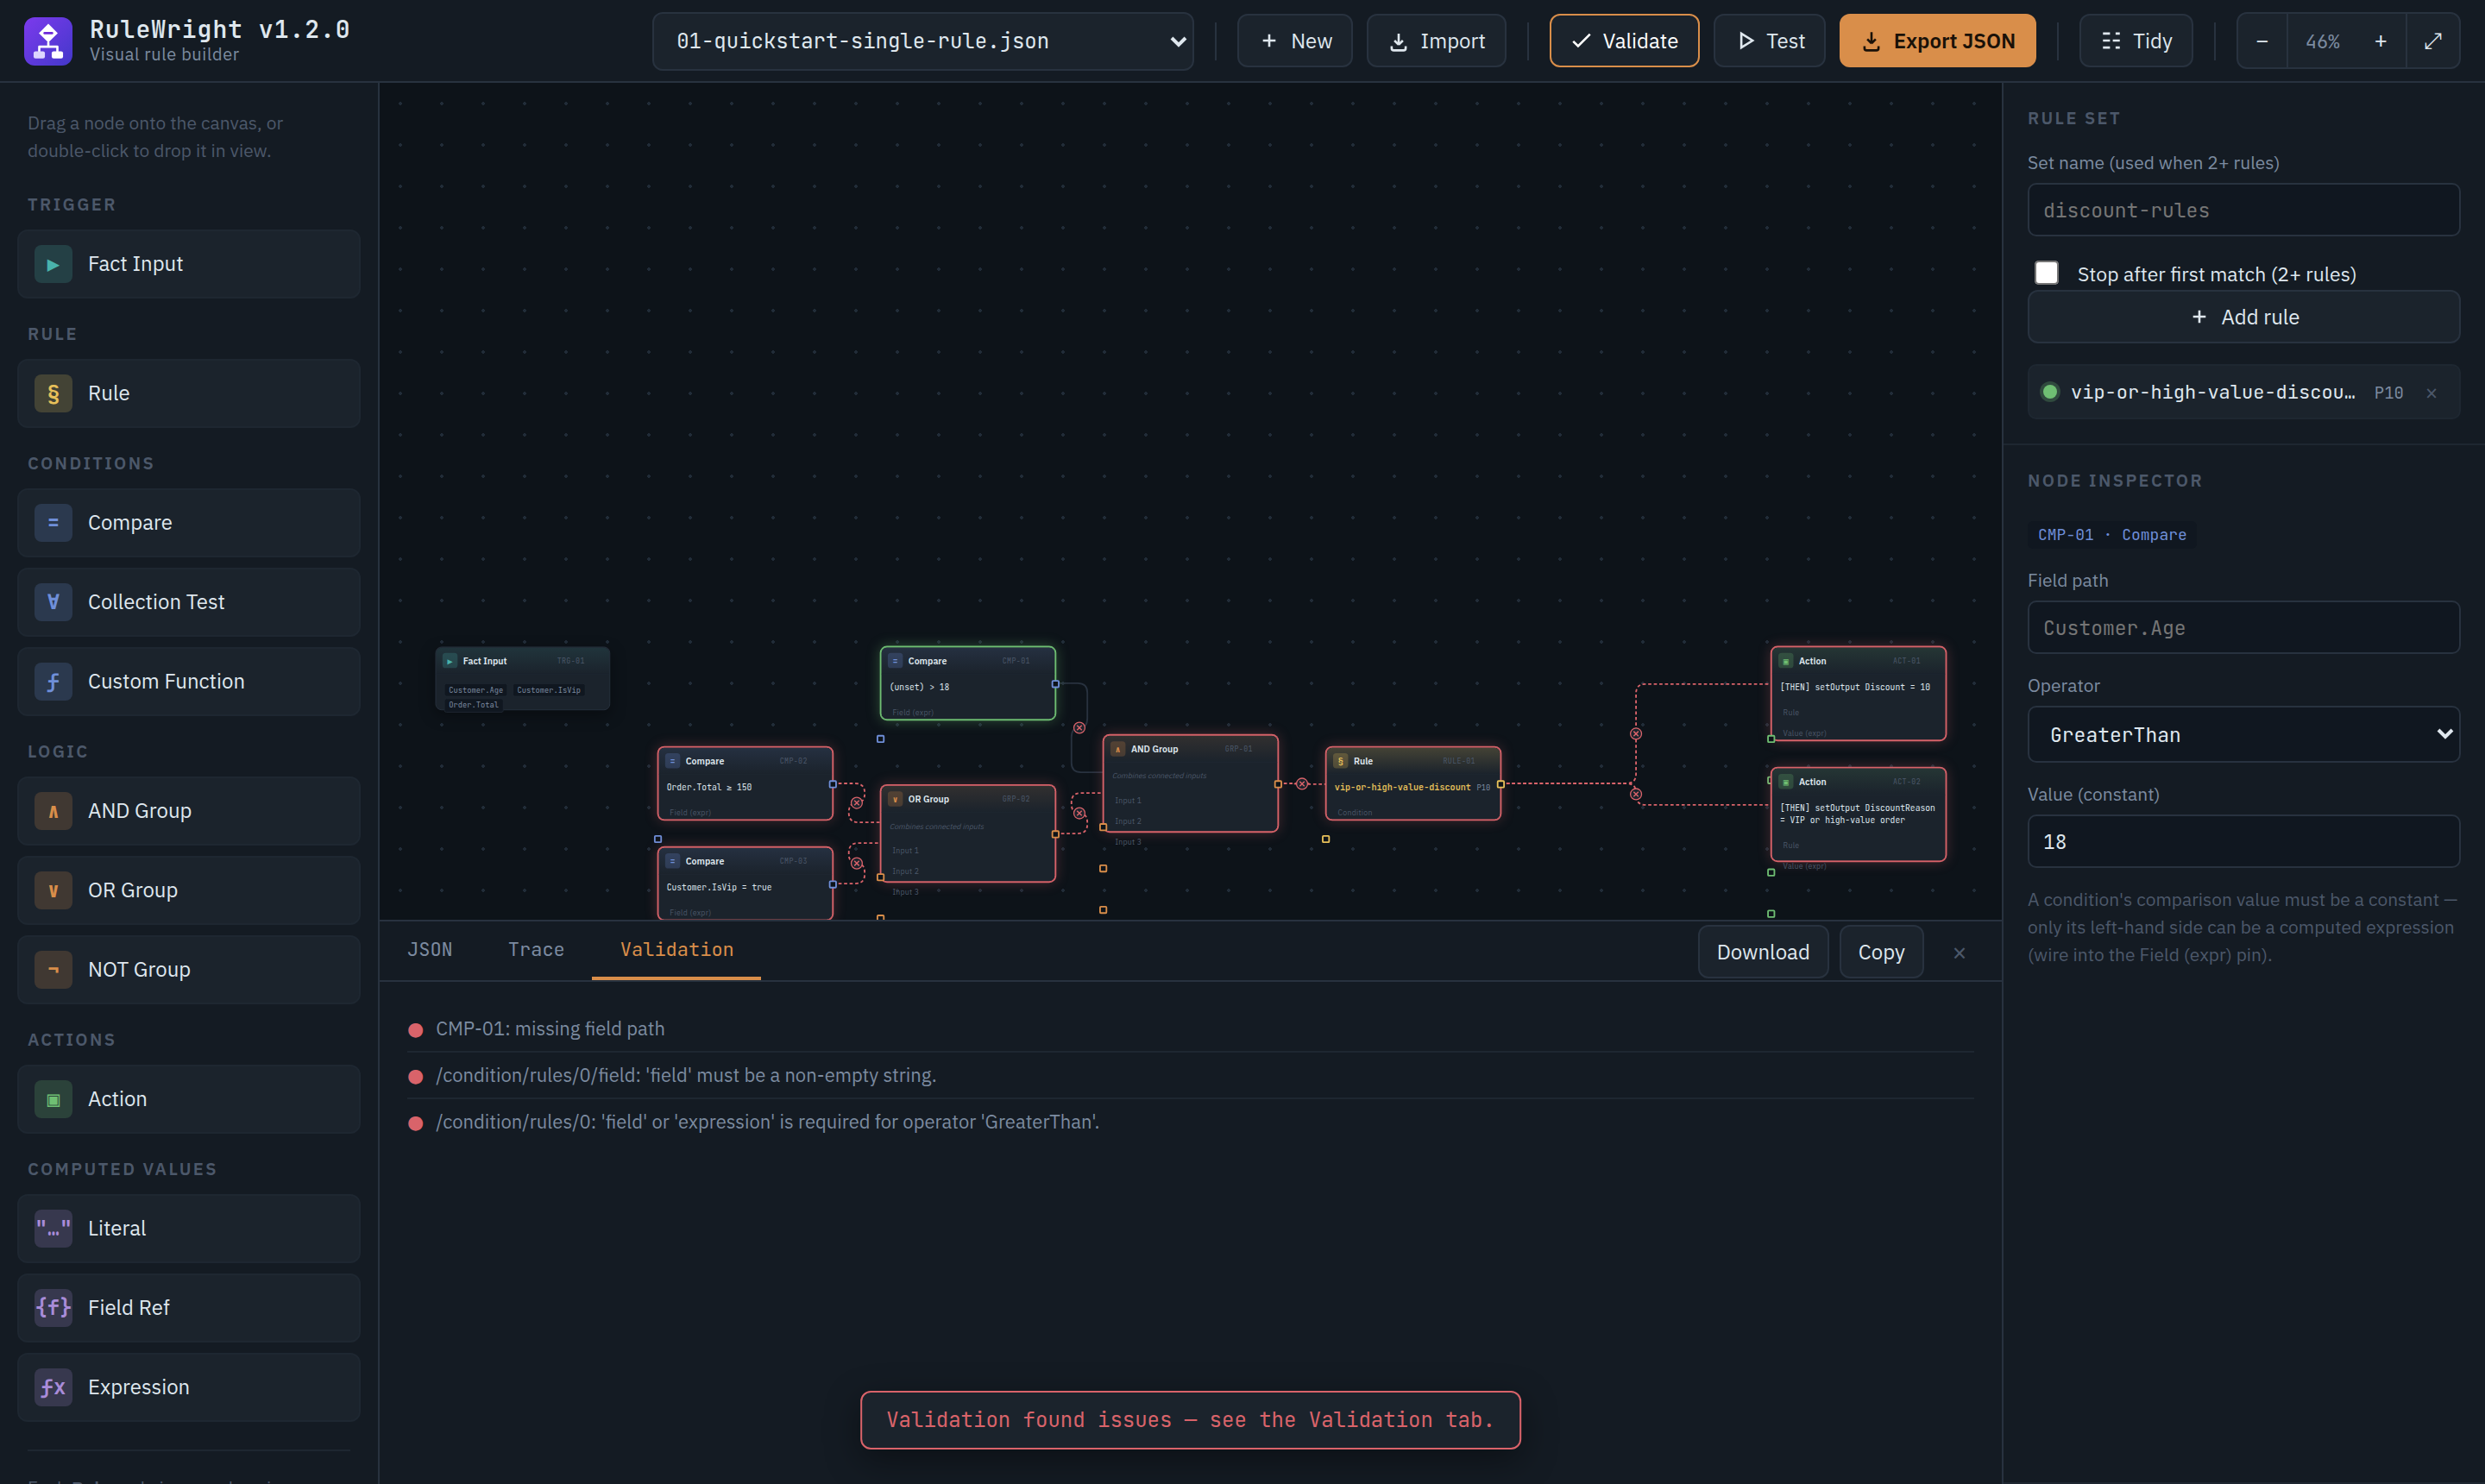This screenshot has width=2485, height=1484.
Task: Run Validate on the rule
Action: coord(1623,41)
